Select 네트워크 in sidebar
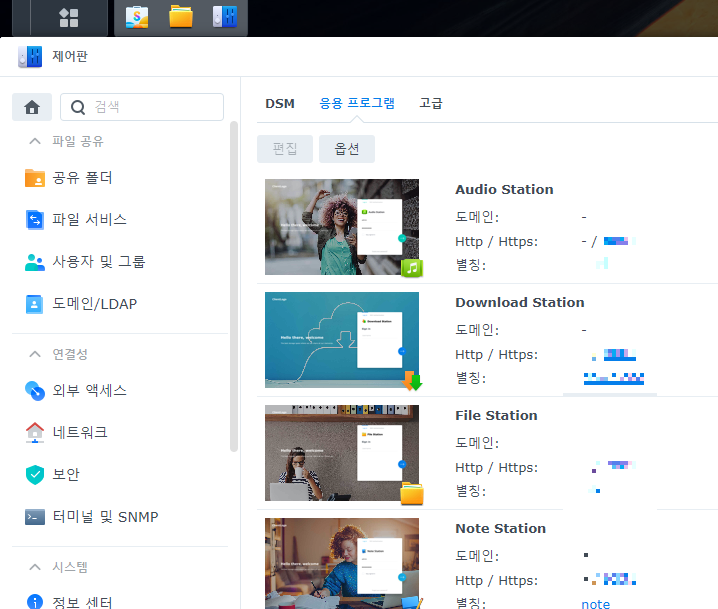 click(80, 432)
